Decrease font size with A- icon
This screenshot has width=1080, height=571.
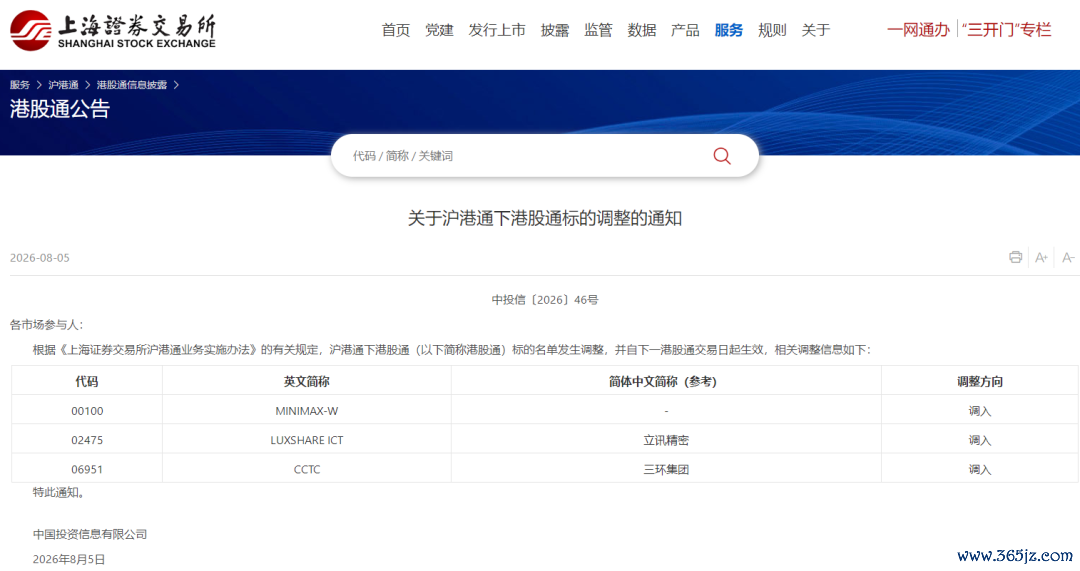pos(1068,258)
